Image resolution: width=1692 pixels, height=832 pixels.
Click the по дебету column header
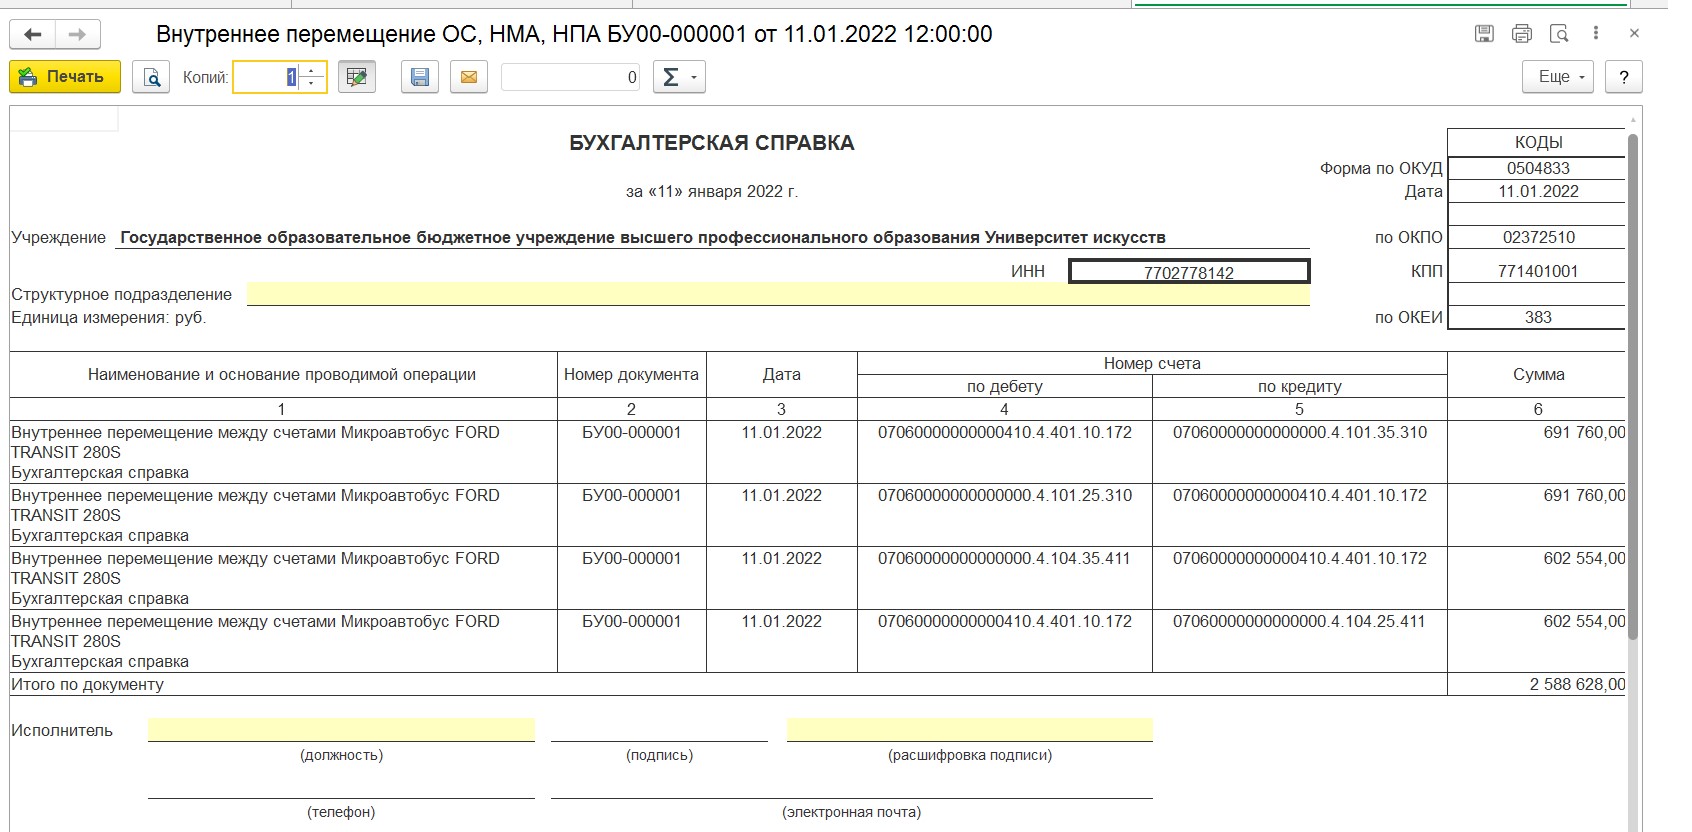coord(1005,386)
